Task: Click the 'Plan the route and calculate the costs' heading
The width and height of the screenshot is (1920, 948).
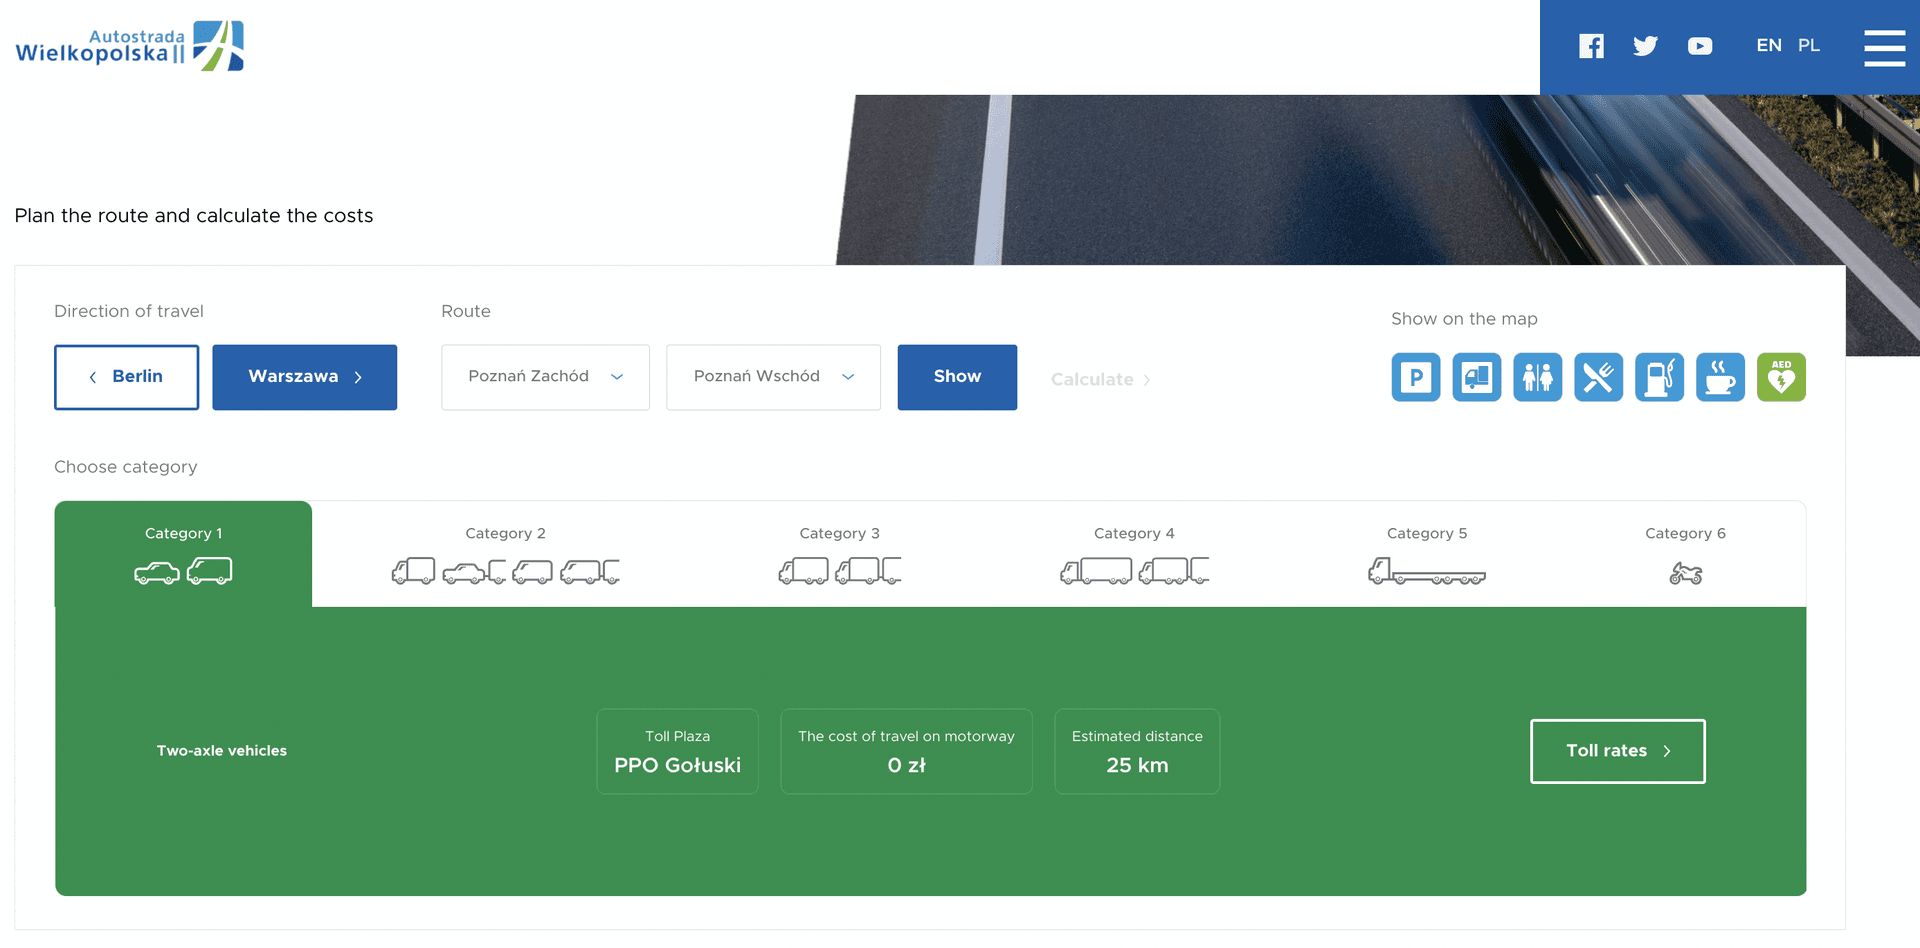Action: coord(194,216)
